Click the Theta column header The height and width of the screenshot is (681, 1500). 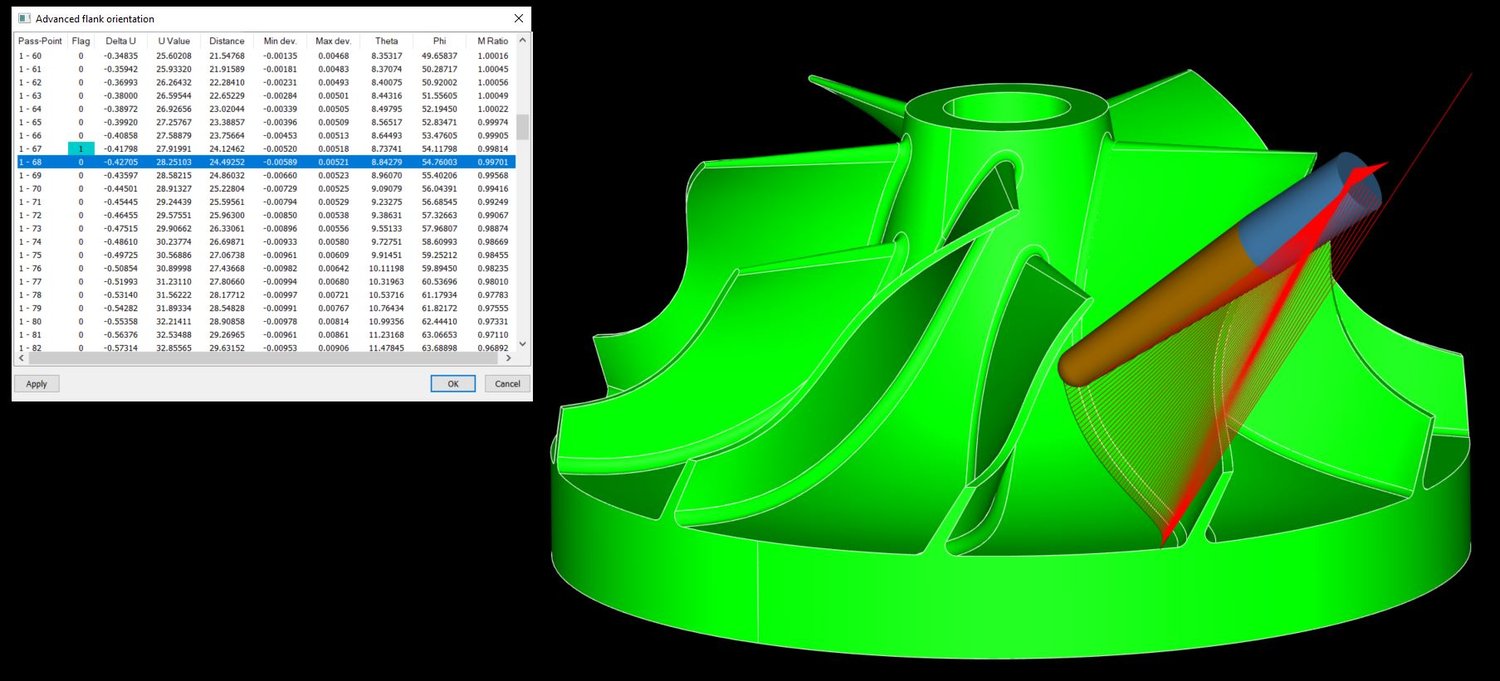coord(386,40)
